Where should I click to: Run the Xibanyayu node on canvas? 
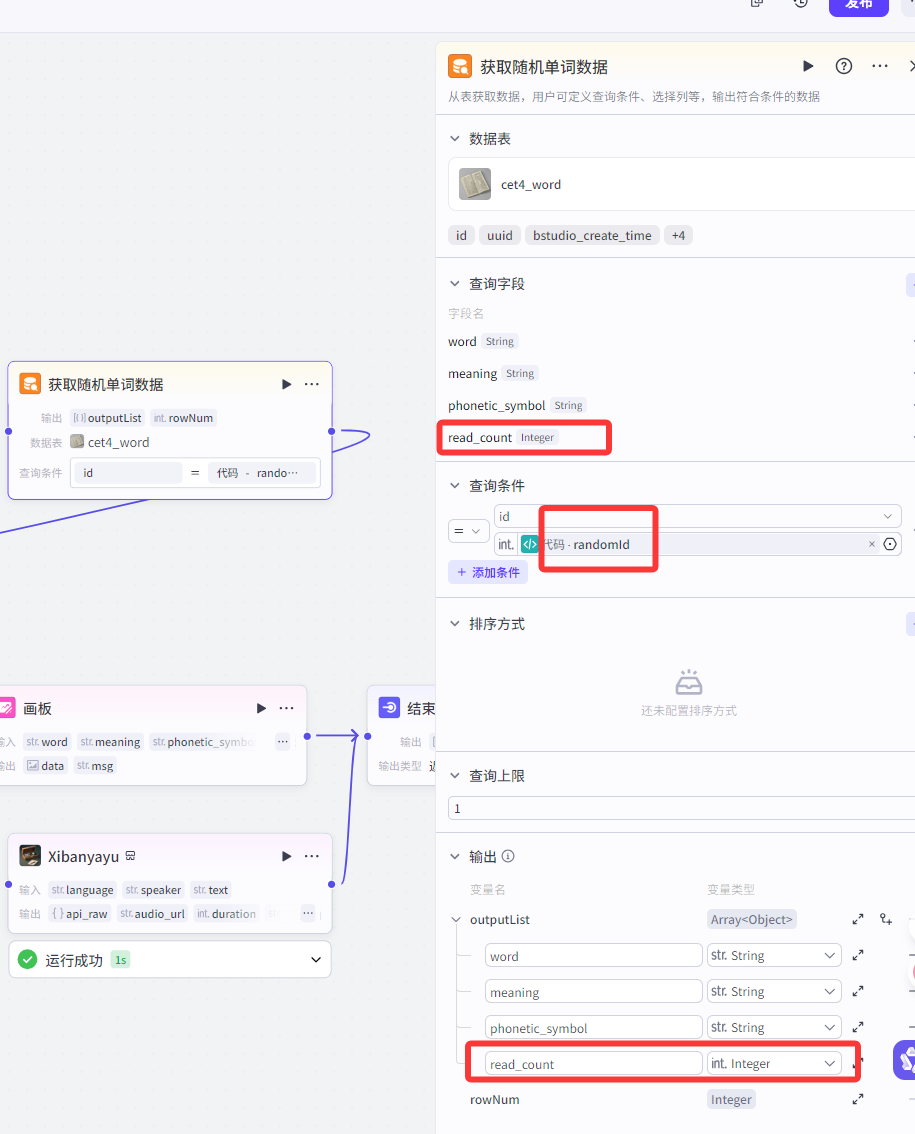pyautogui.click(x=287, y=856)
